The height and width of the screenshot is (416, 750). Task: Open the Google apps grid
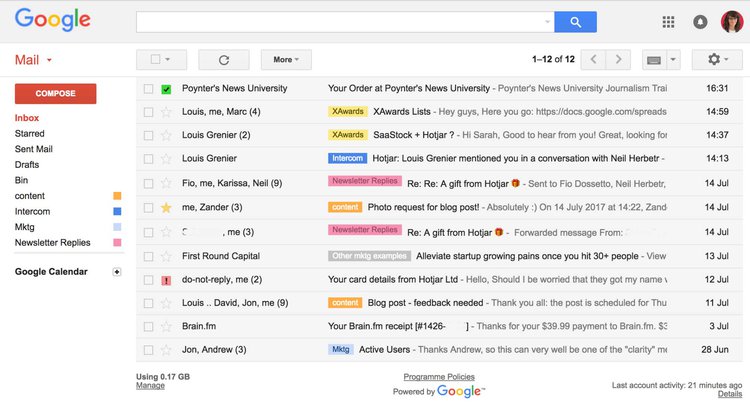[668, 22]
